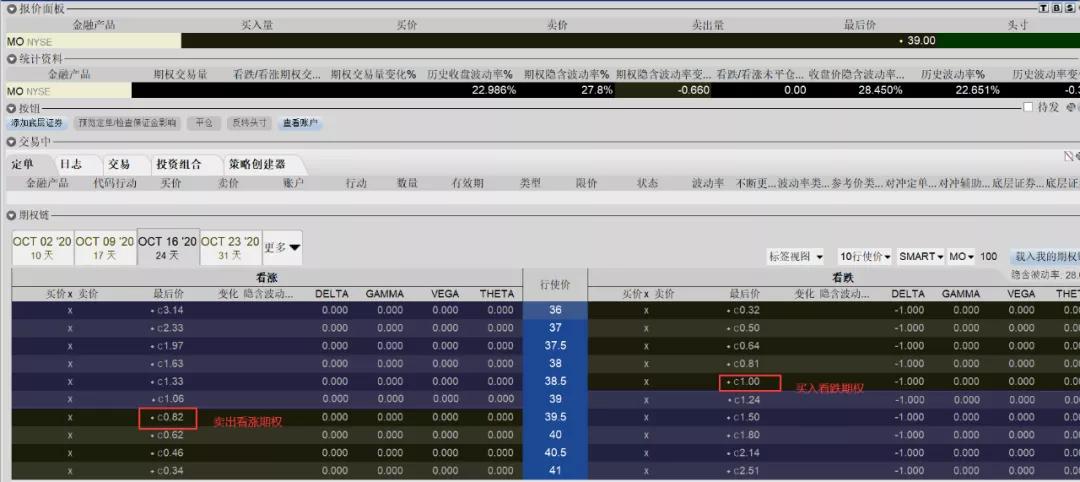This screenshot has height=482, width=1080.
Task: Switch to the 交易 tab
Action: pyautogui.click(x=119, y=164)
